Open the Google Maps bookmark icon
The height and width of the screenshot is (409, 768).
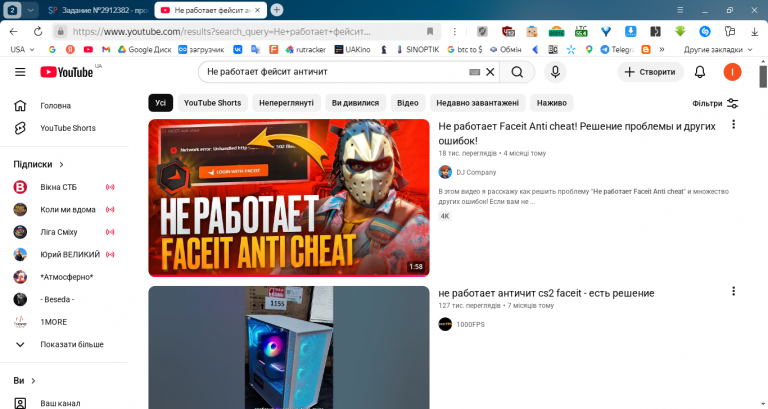pyautogui.click(x=589, y=49)
